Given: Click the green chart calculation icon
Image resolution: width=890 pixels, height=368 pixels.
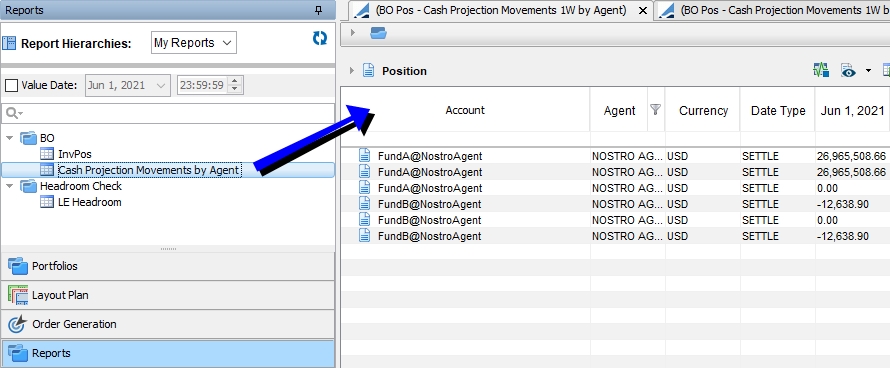Looking at the screenshot, I should click(x=821, y=70).
